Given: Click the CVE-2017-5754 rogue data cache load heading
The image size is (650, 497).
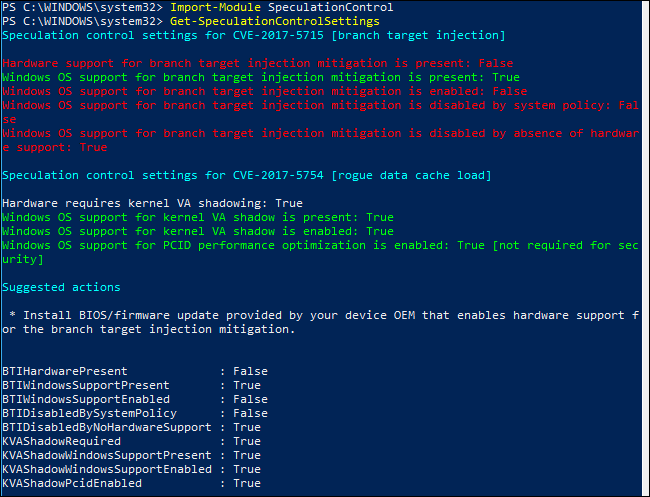Looking at the screenshot, I should point(246,175).
